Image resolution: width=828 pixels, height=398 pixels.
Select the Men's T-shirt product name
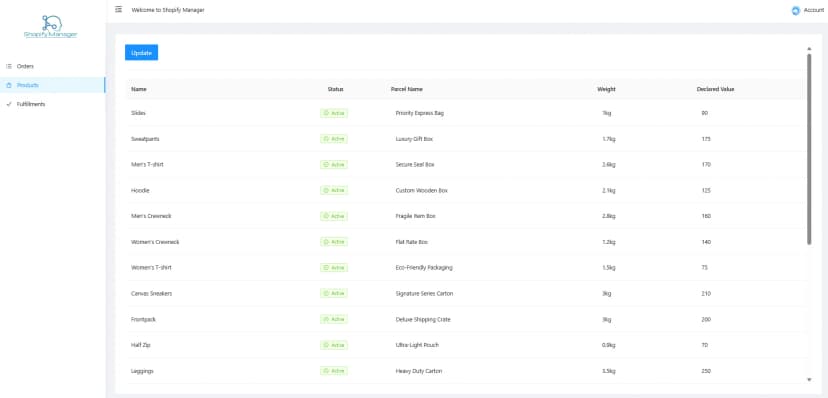click(147, 165)
